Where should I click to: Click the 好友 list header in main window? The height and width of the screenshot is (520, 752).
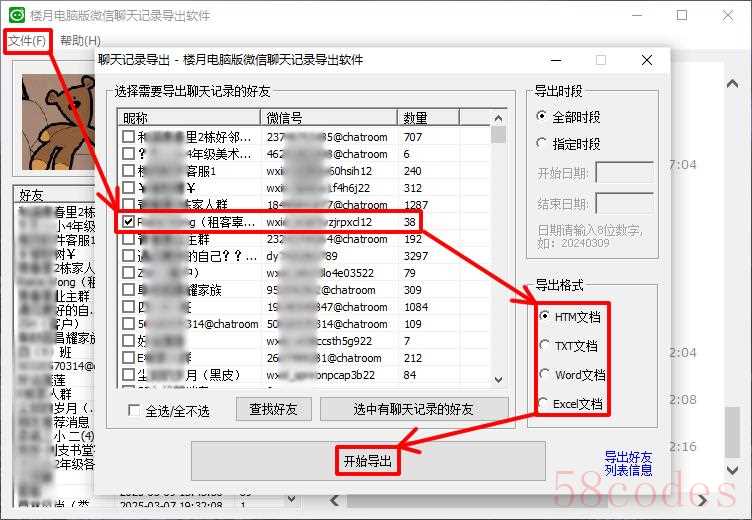[54, 194]
